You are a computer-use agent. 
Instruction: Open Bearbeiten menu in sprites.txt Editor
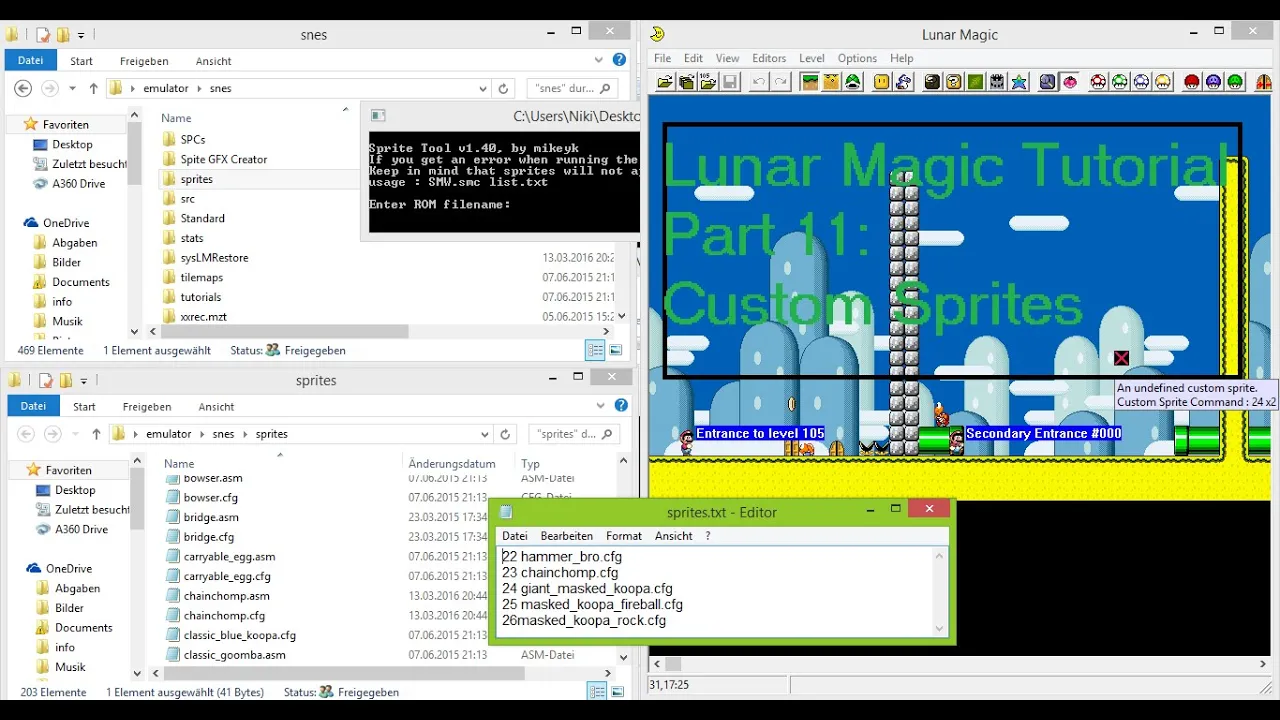tap(566, 536)
